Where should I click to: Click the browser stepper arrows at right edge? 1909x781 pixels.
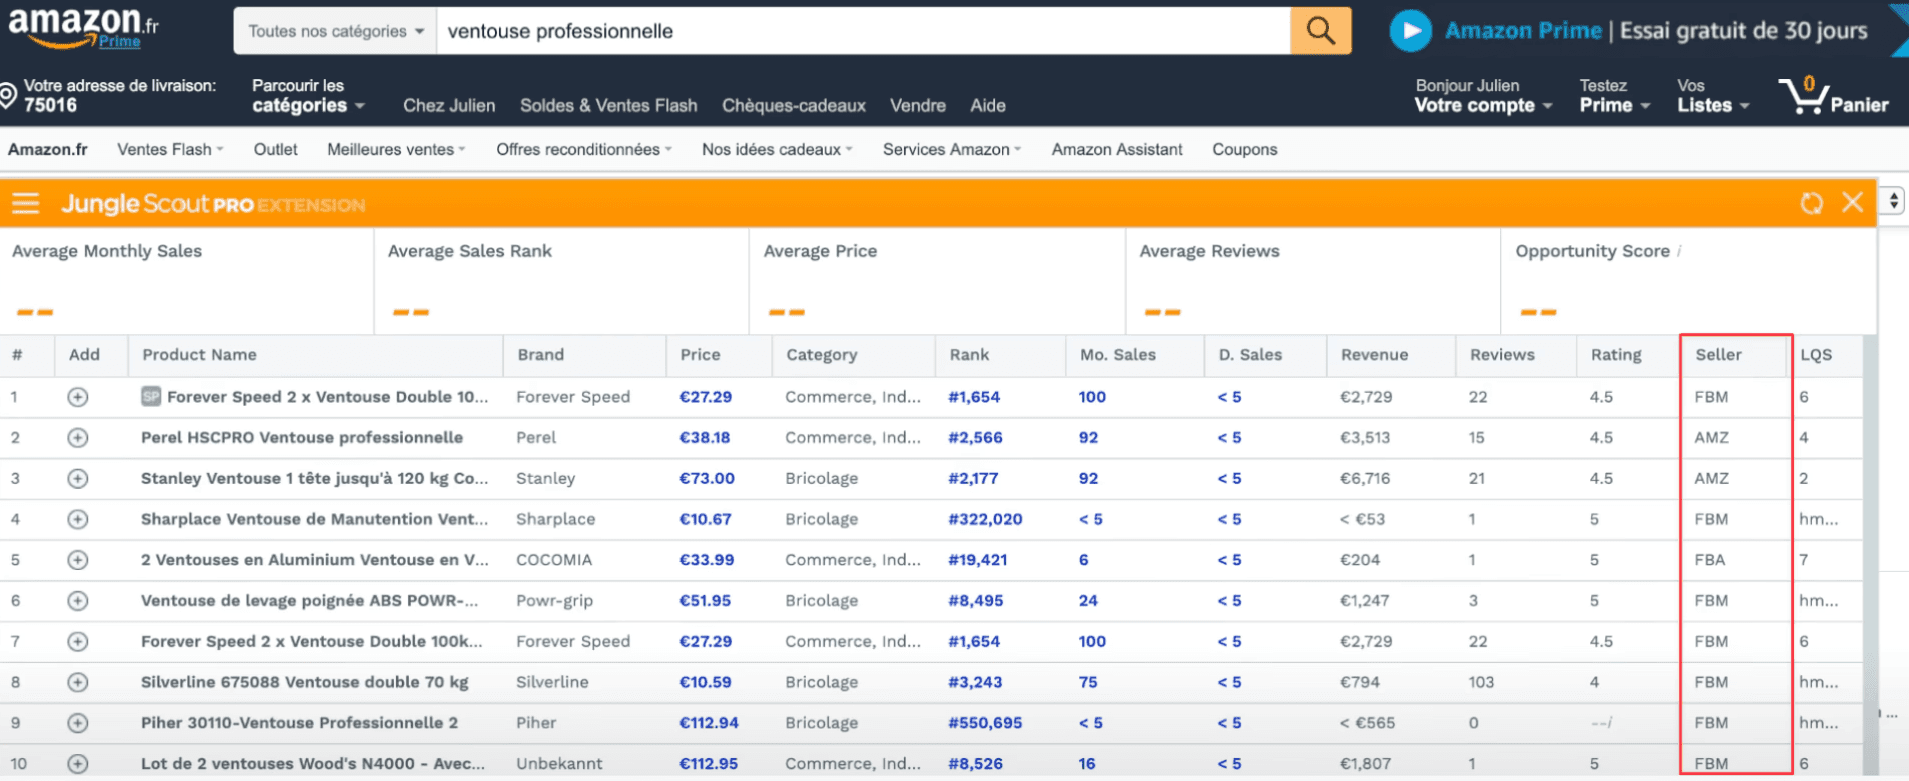click(1893, 201)
